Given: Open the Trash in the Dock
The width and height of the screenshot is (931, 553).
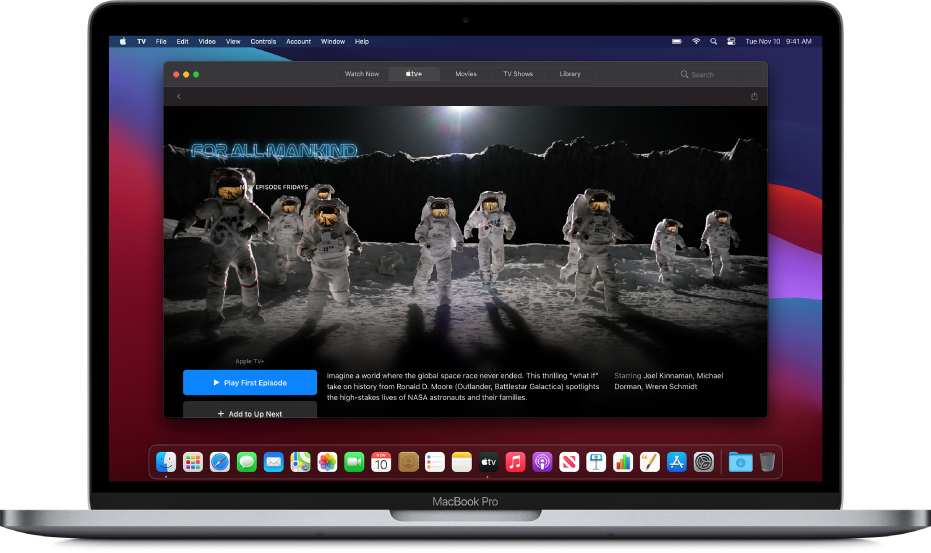Looking at the screenshot, I should click(x=767, y=462).
